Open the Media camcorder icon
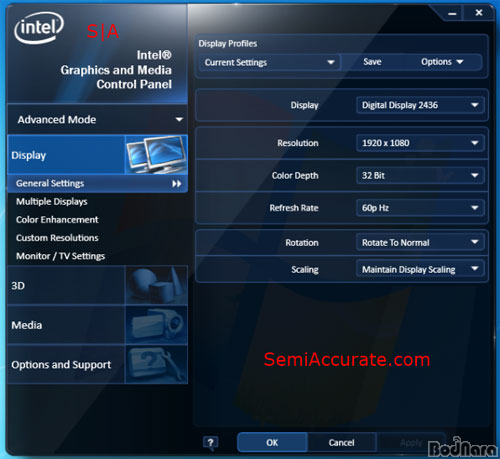Screen dimensions: 500x459 click(x=156, y=325)
